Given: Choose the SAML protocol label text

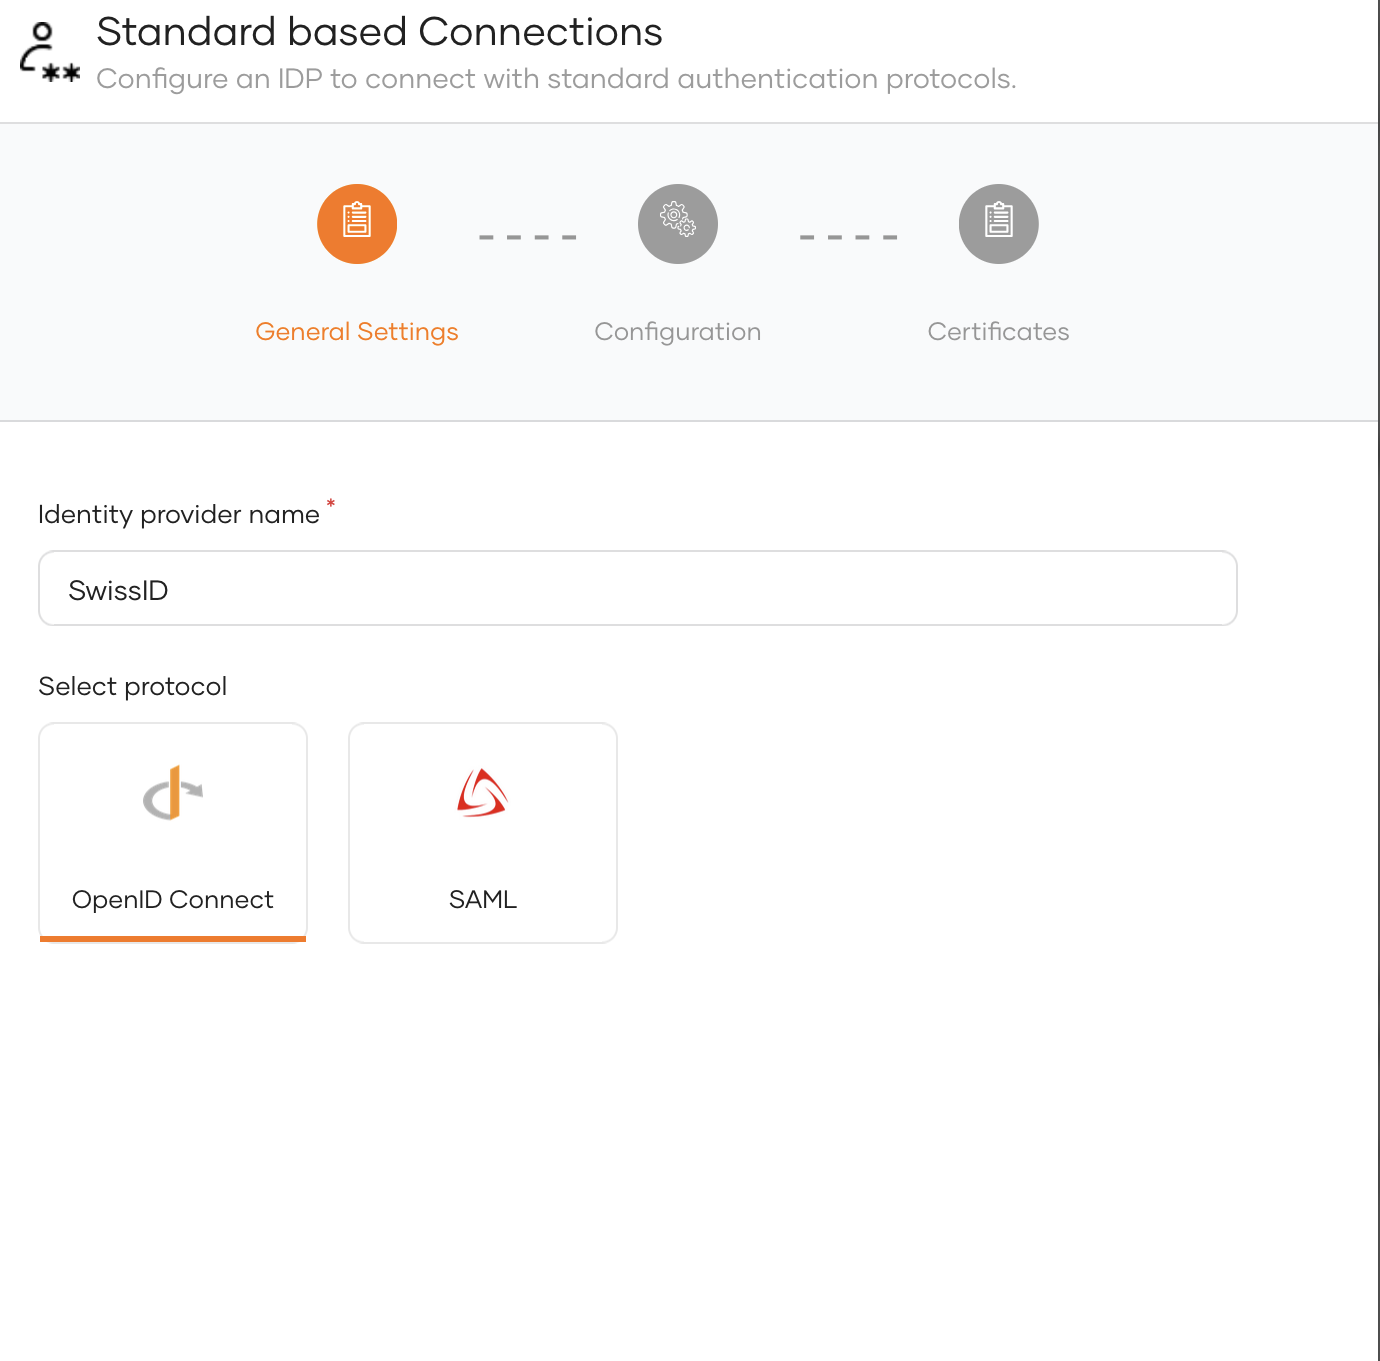Looking at the screenshot, I should (x=483, y=900).
